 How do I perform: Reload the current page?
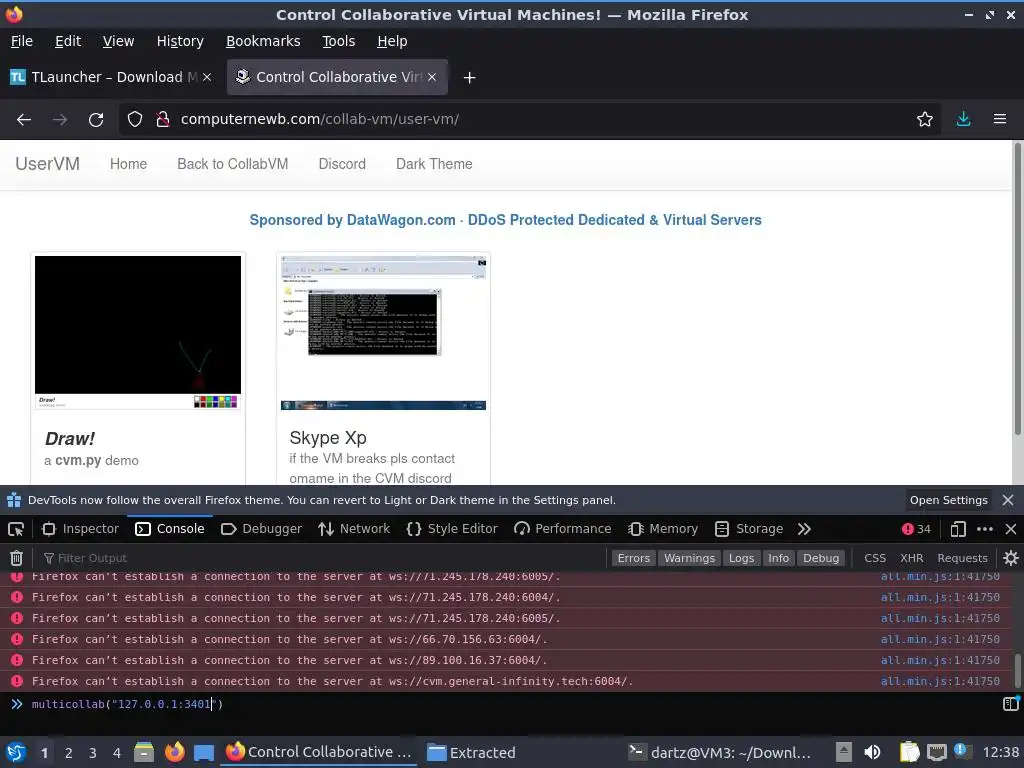(x=96, y=120)
